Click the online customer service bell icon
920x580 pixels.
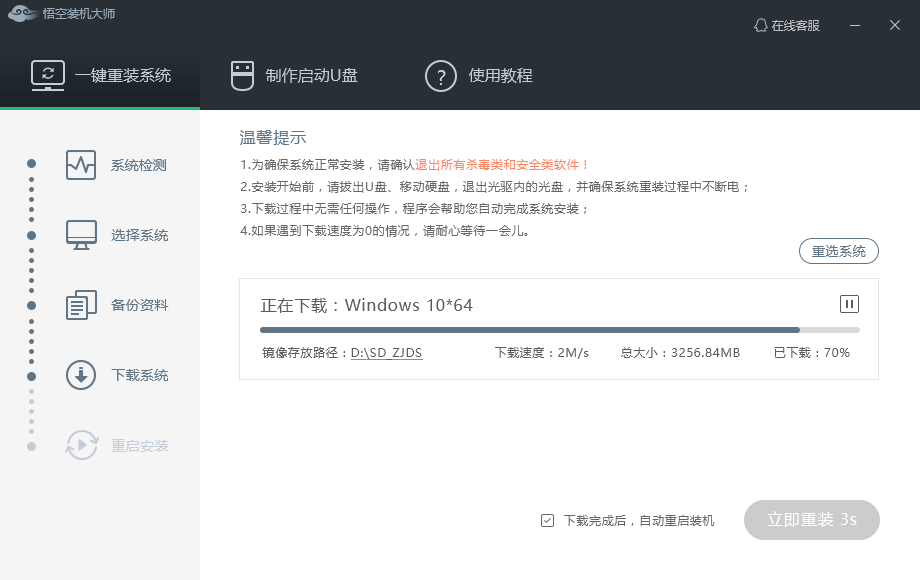point(760,25)
